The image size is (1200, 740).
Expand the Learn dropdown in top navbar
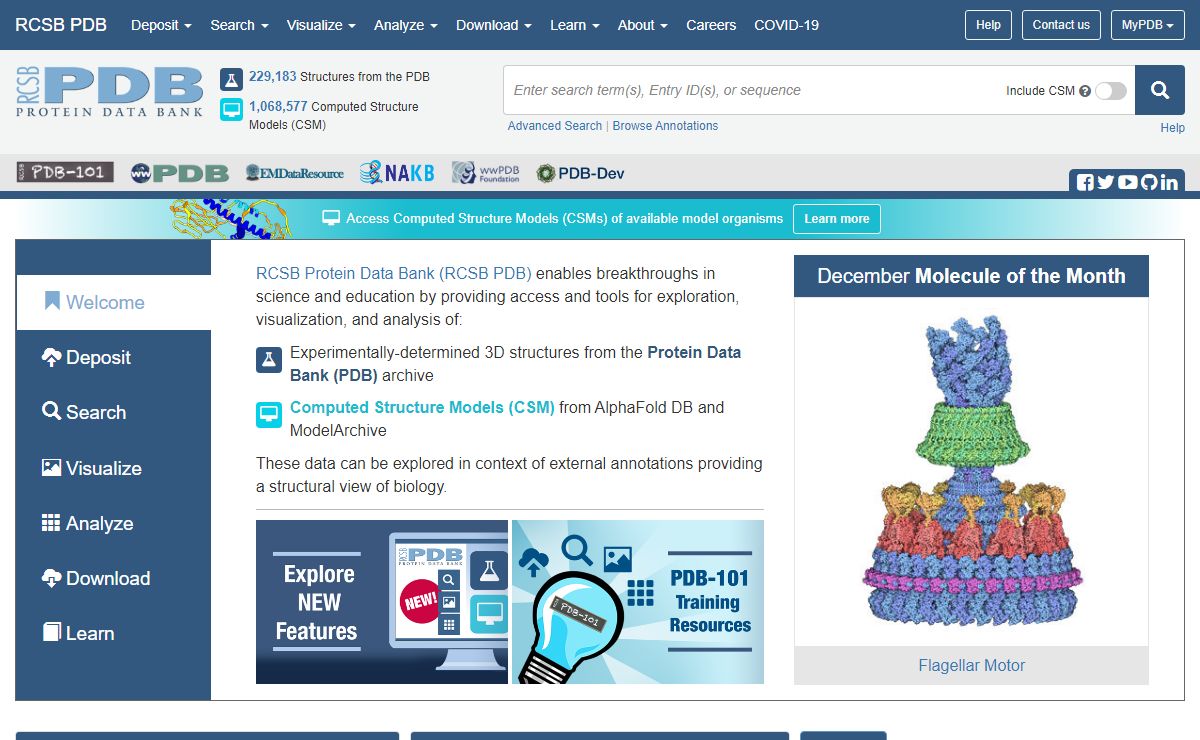tap(575, 25)
